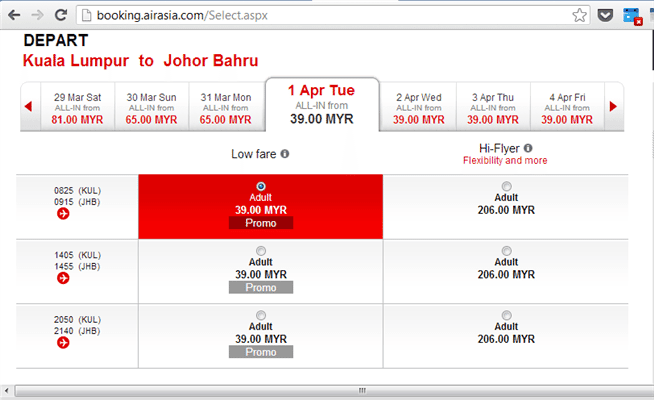
Task: Select Low fare radio for 1405 flight
Action: (x=261, y=251)
